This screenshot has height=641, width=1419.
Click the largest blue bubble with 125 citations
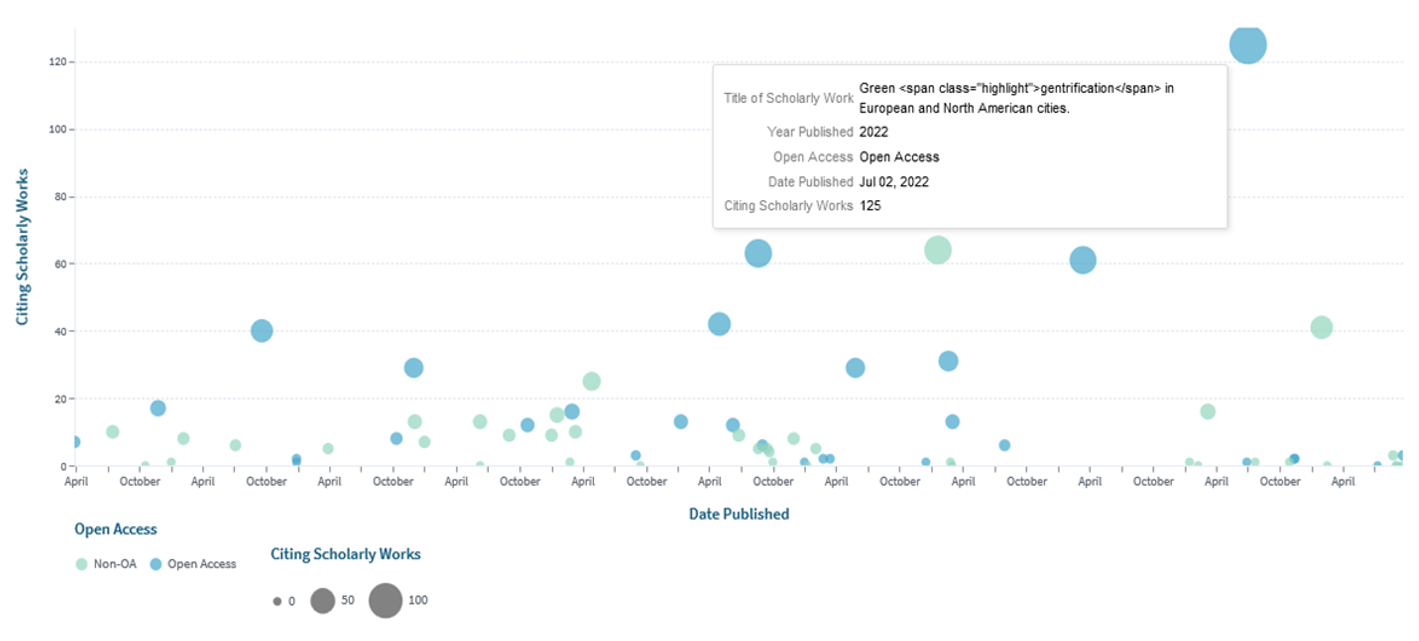point(1247,45)
